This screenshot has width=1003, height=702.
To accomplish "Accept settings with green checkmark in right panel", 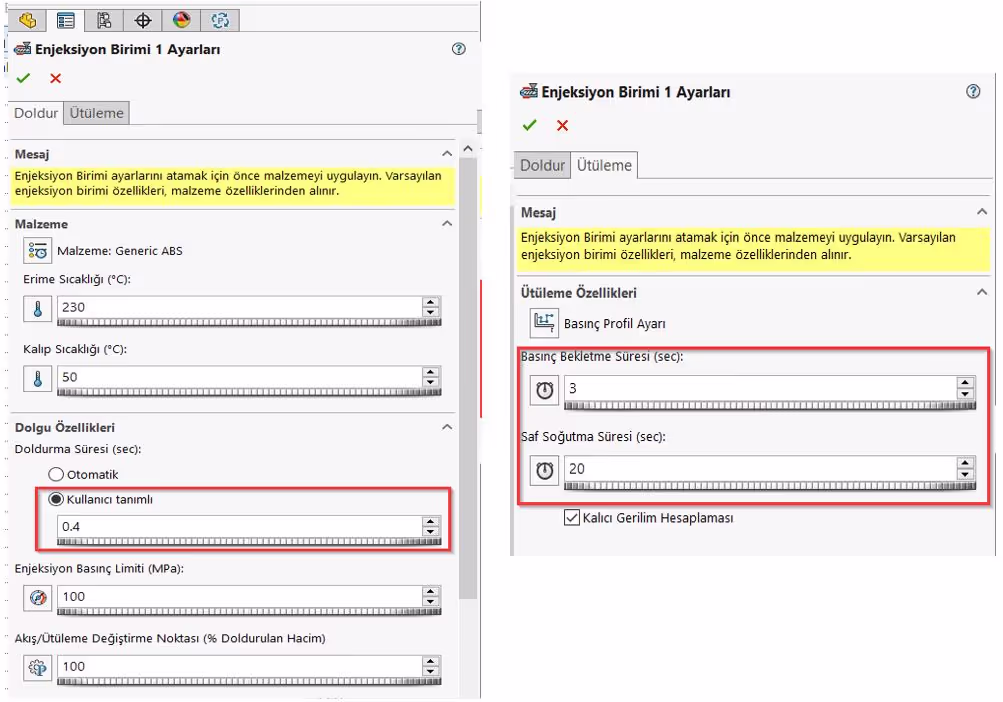I will point(530,125).
